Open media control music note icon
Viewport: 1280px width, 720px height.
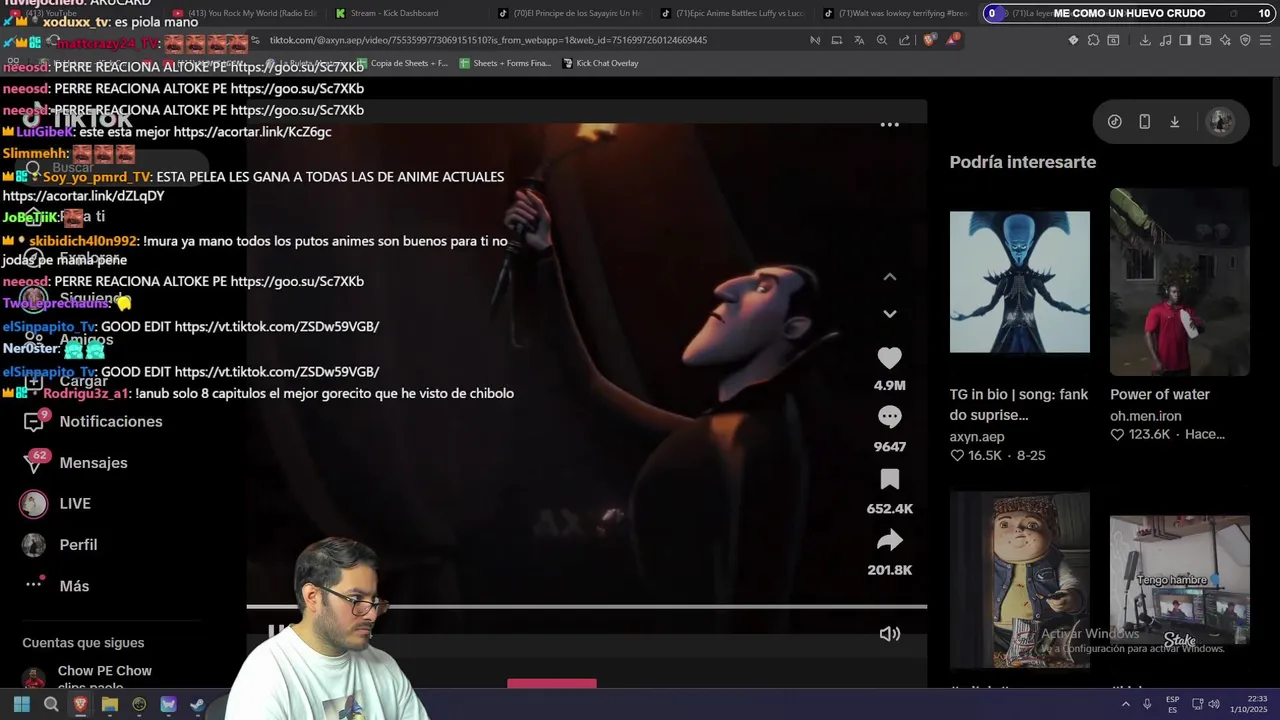coord(1166,40)
